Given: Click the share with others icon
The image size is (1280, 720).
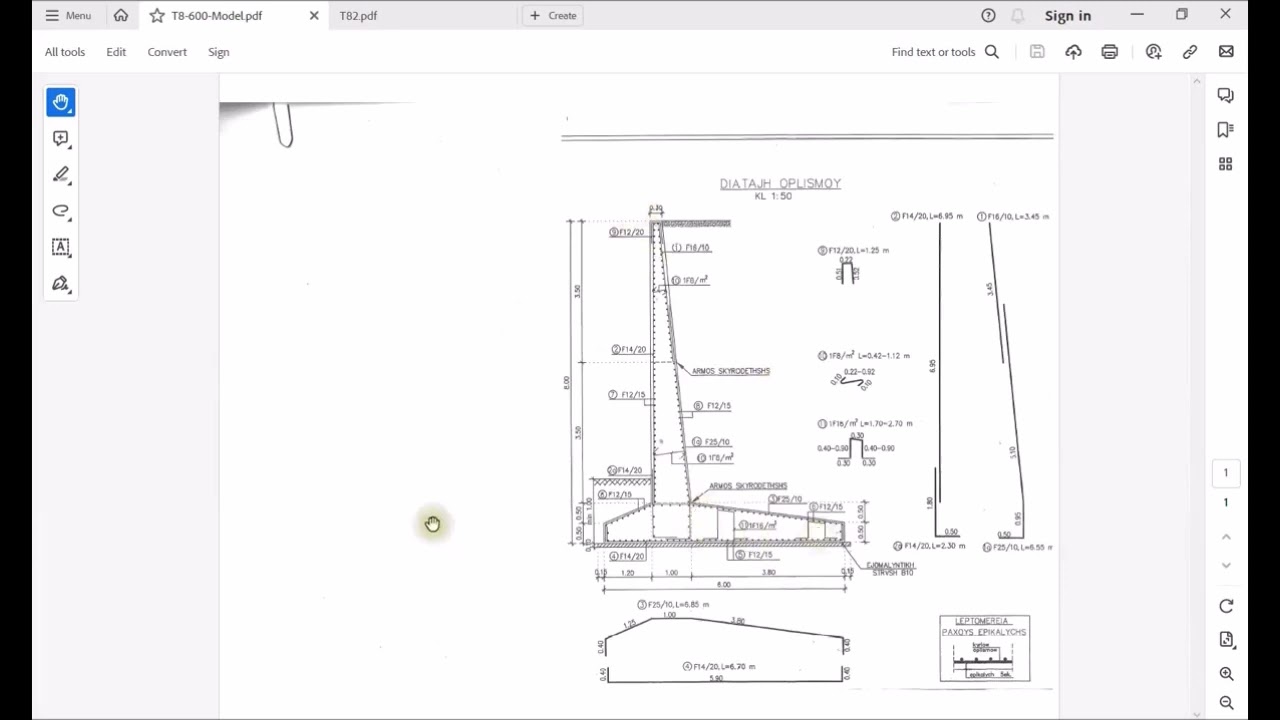Looking at the screenshot, I should pyautogui.click(x=1153, y=52).
